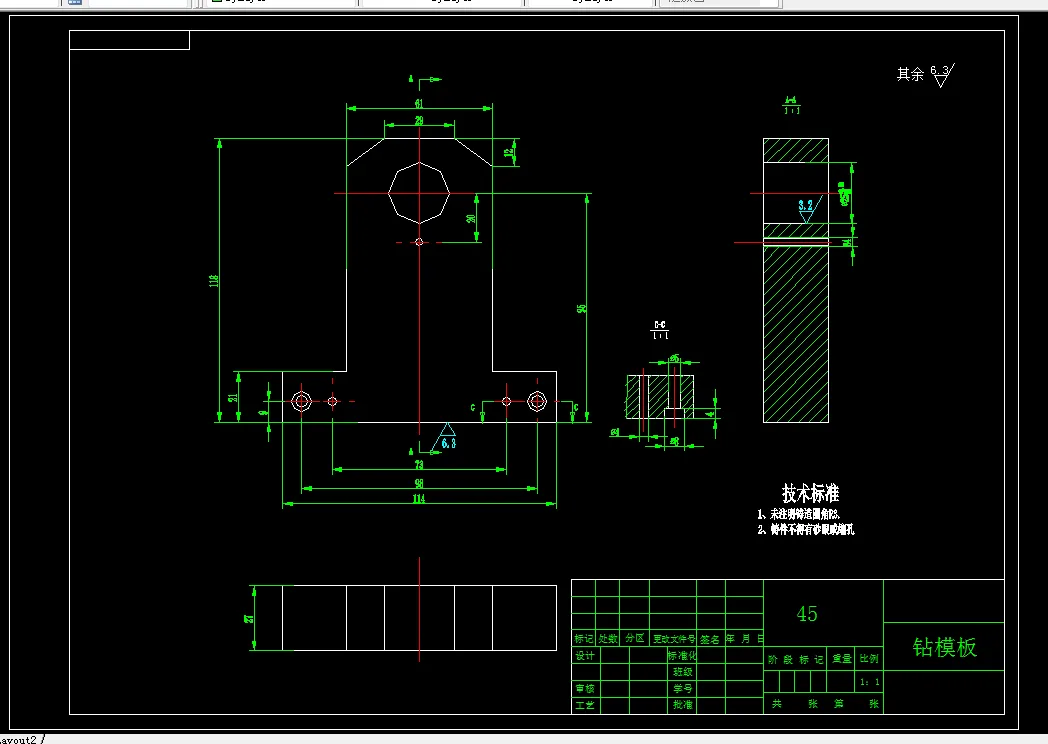Click the hatched C-C section view
This screenshot has height=744, width=1048.
coord(660,396)
